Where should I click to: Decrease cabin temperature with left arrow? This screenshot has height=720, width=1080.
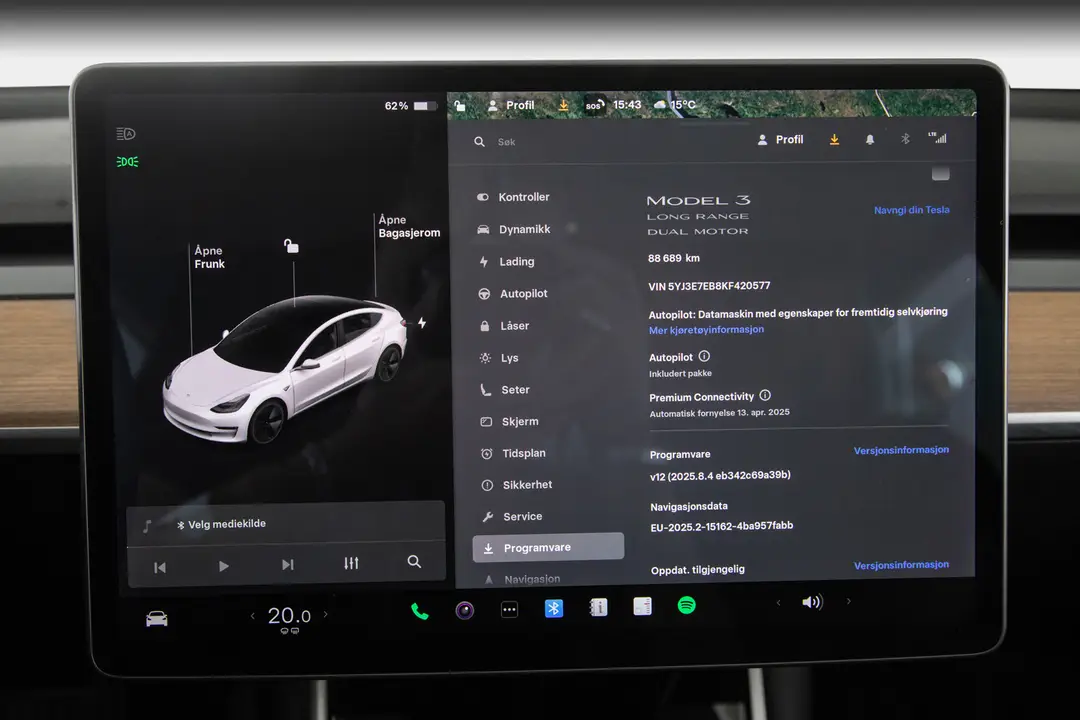tap(253, 616)
